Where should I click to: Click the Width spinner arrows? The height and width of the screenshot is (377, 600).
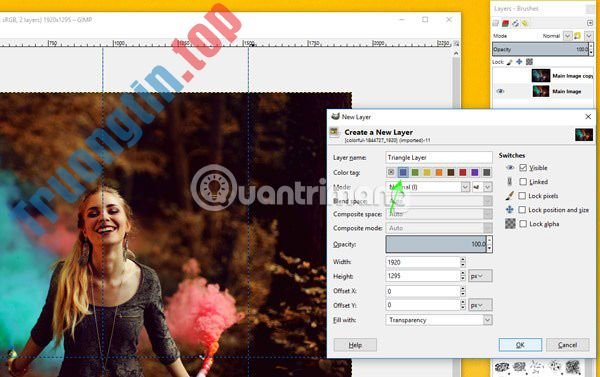coord(463,262)
